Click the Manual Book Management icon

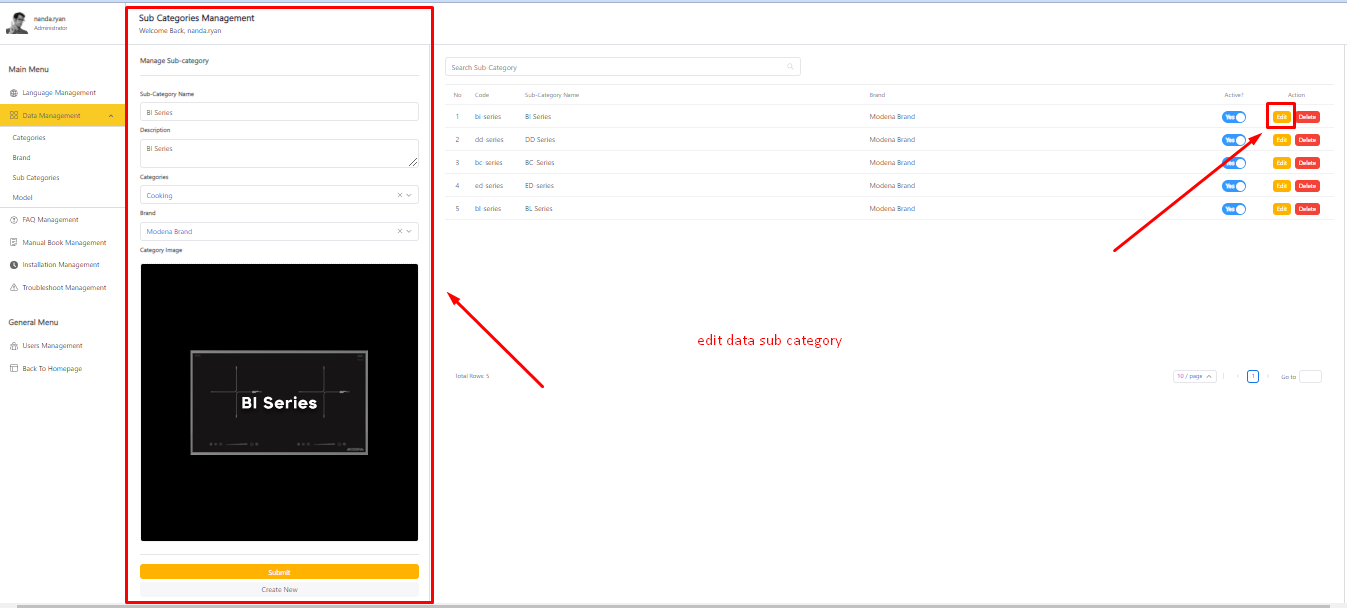point(14,243)
